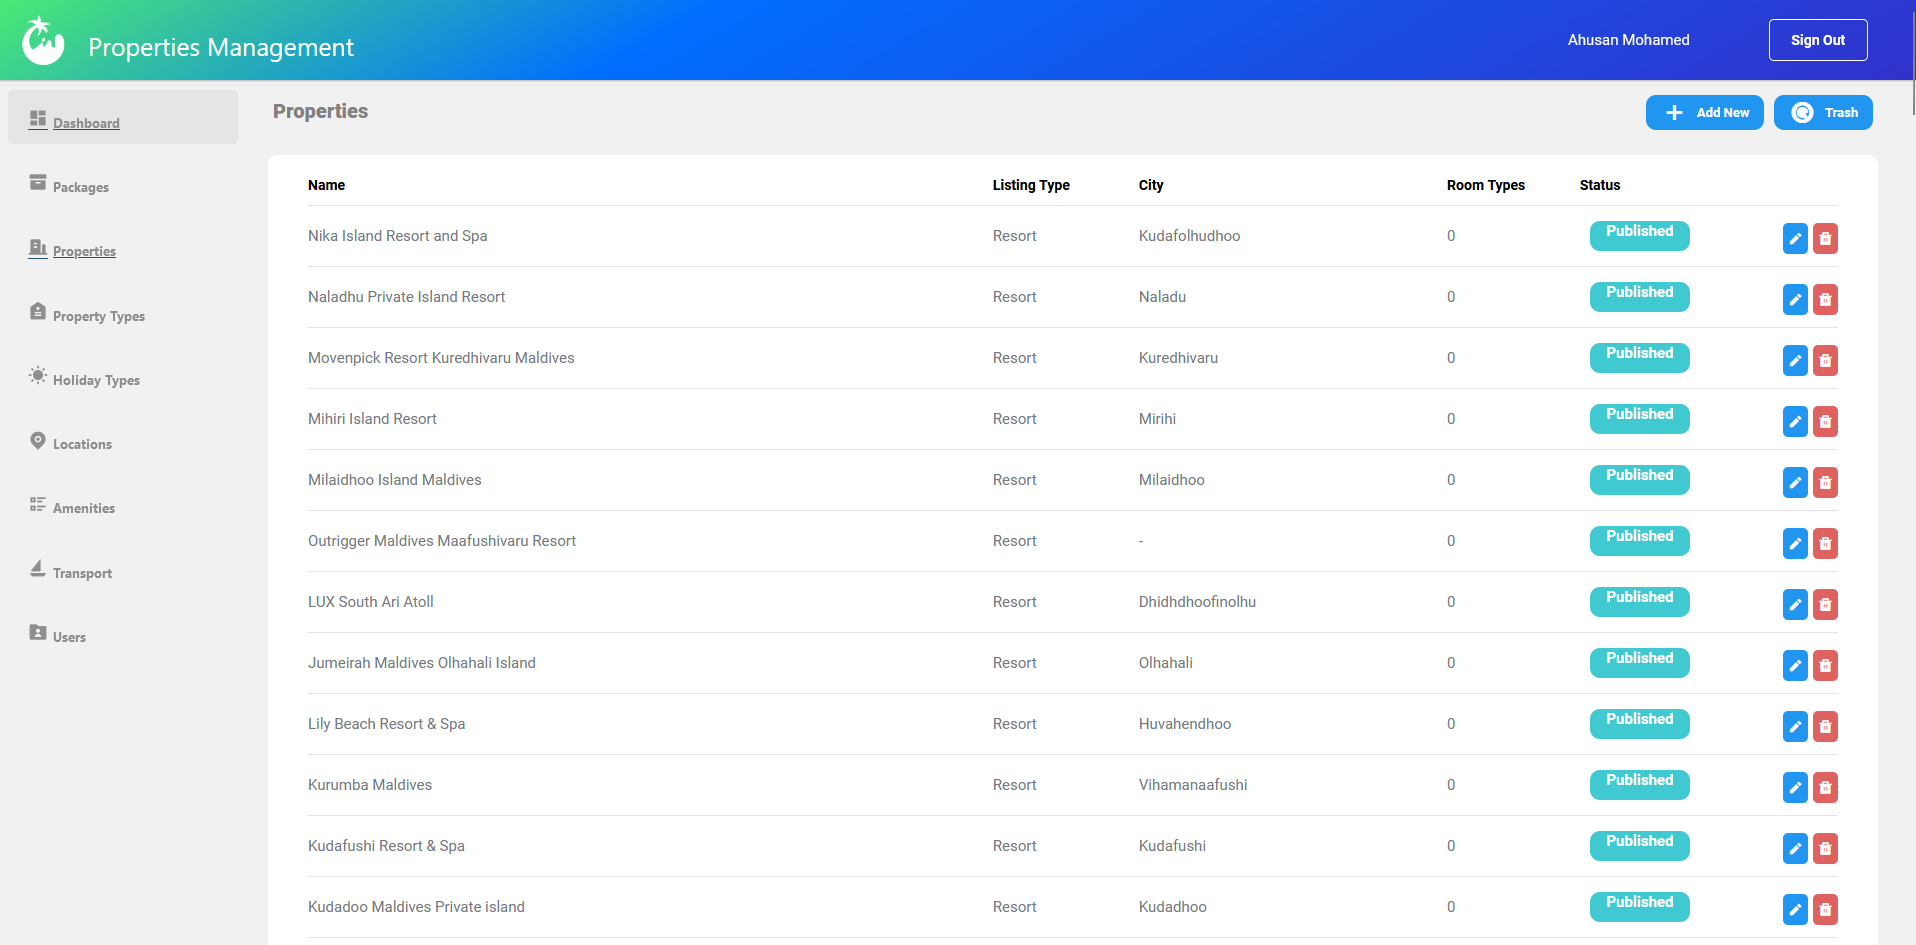
Task: Edit Naladhu Private Island Resort
Action: [x=1795, y=299]
